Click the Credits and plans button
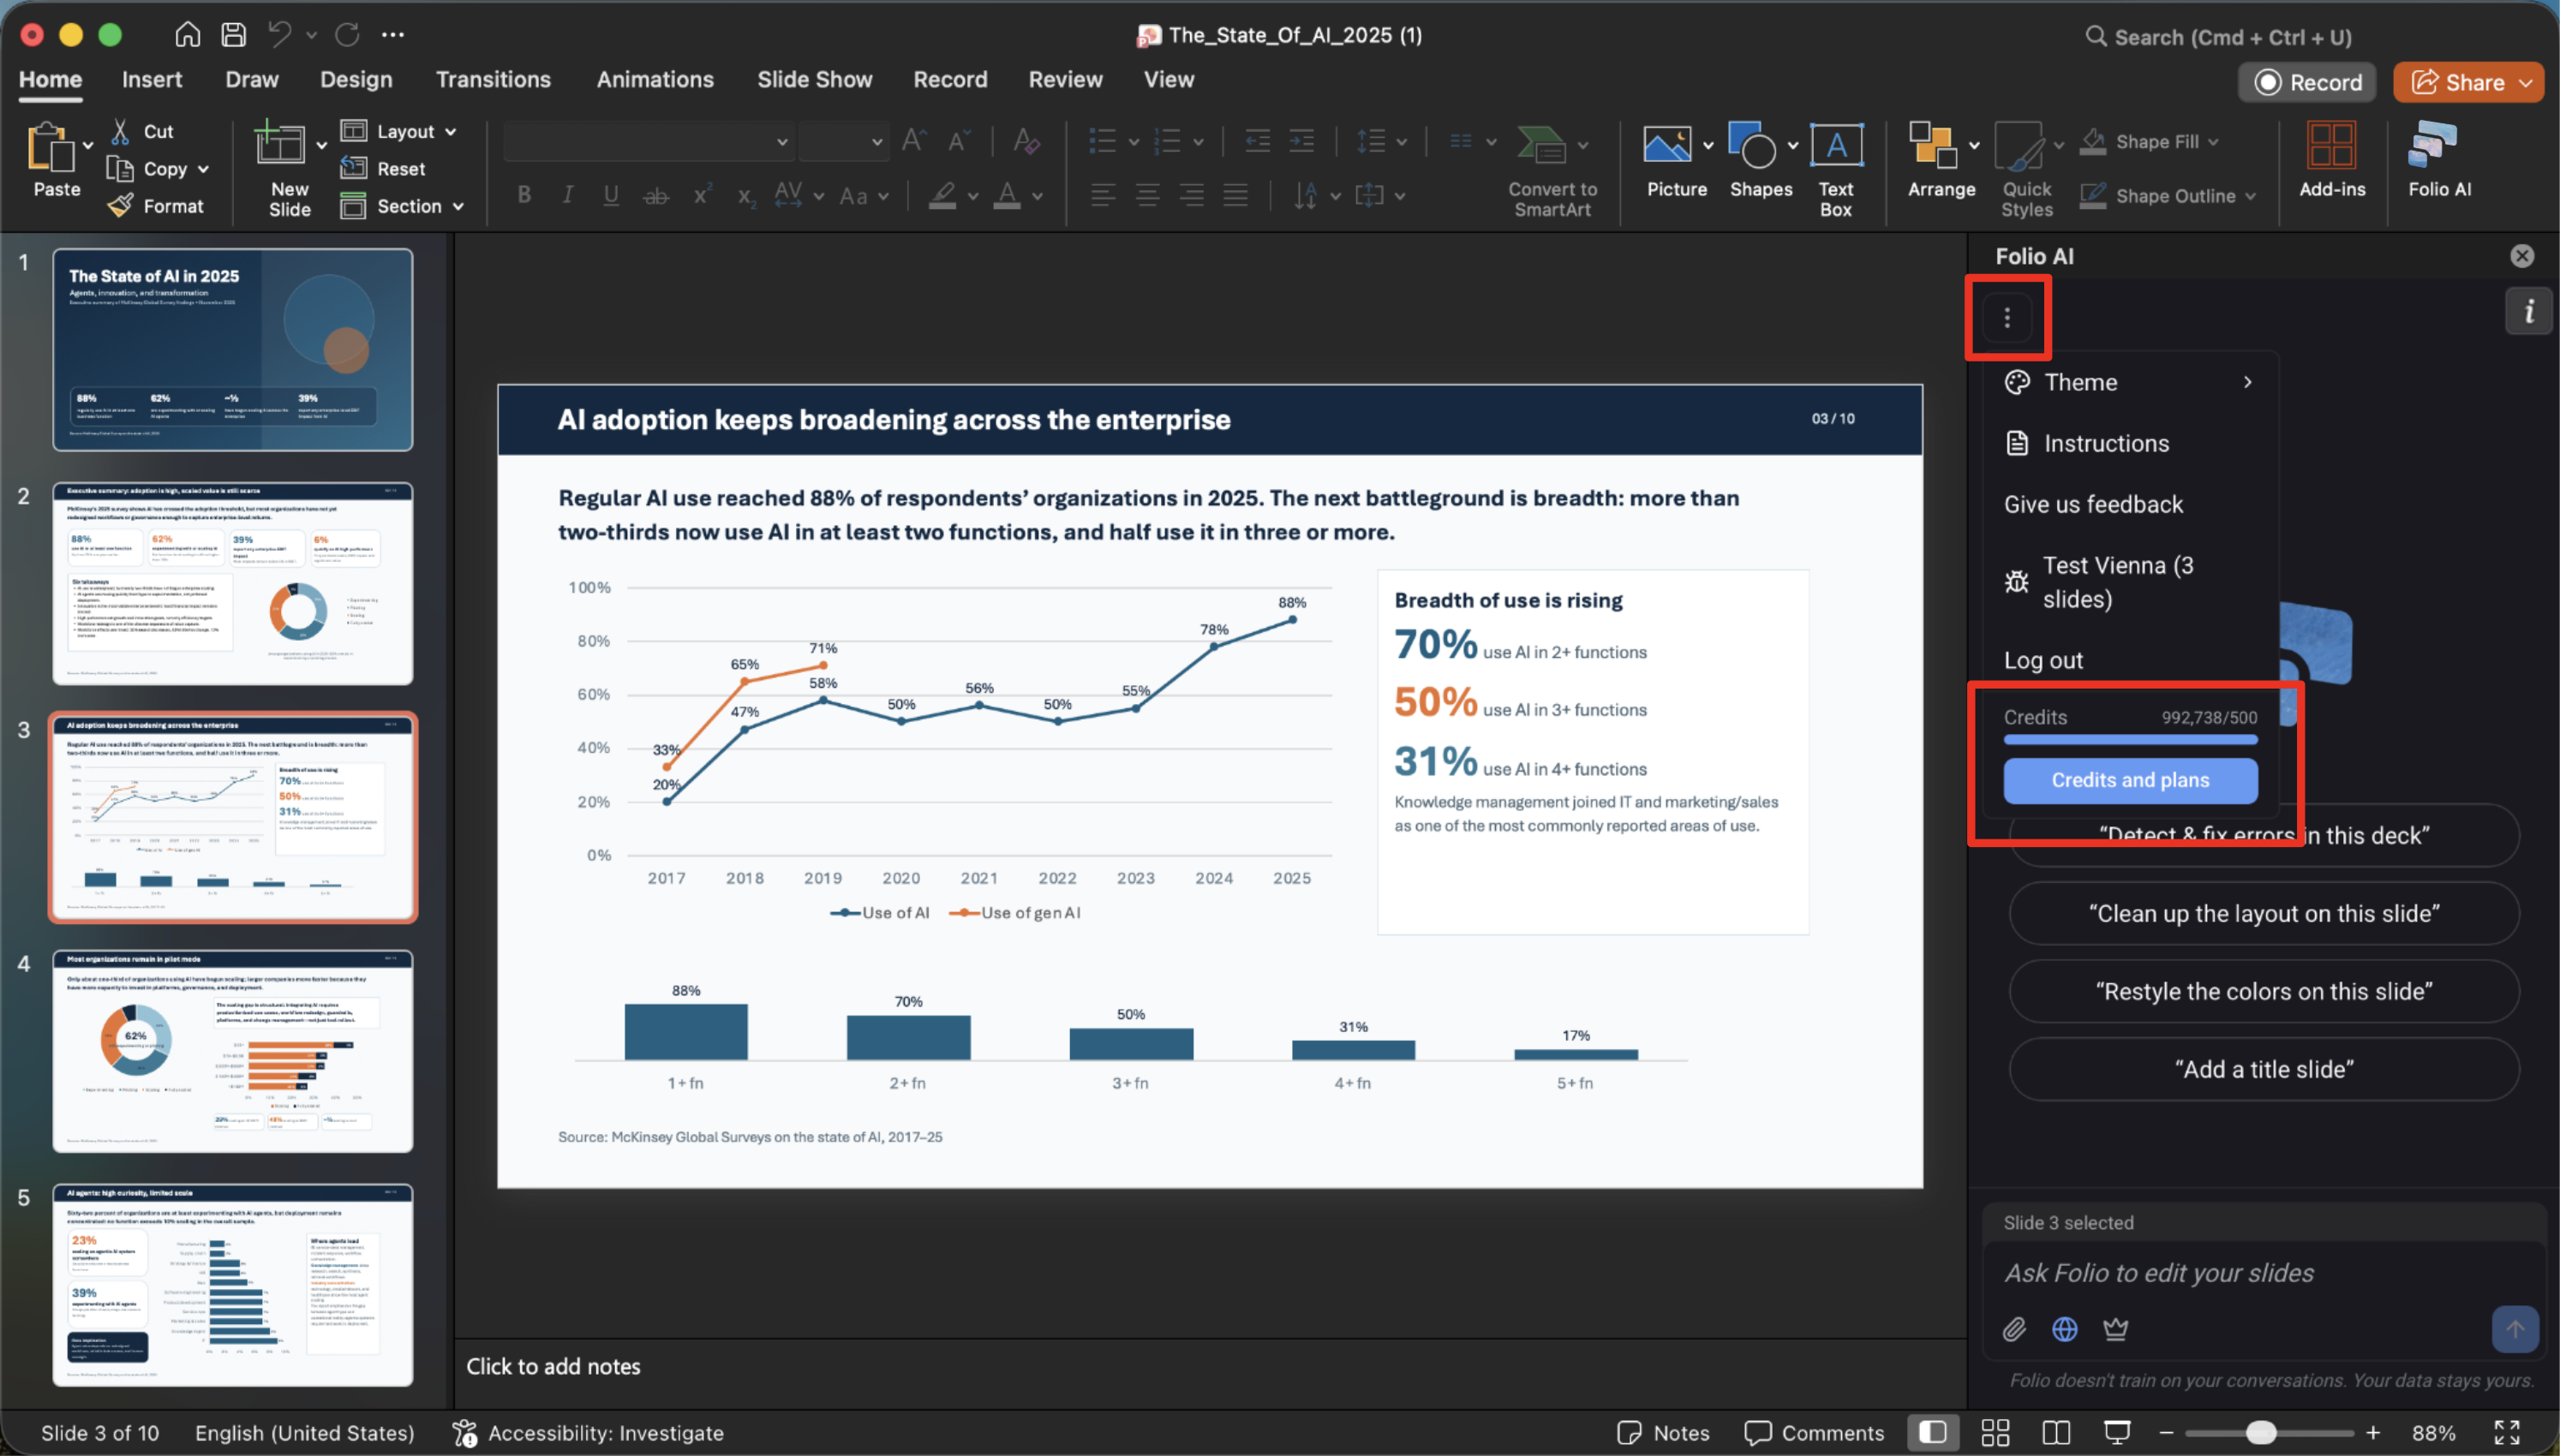 (2130, 780)
